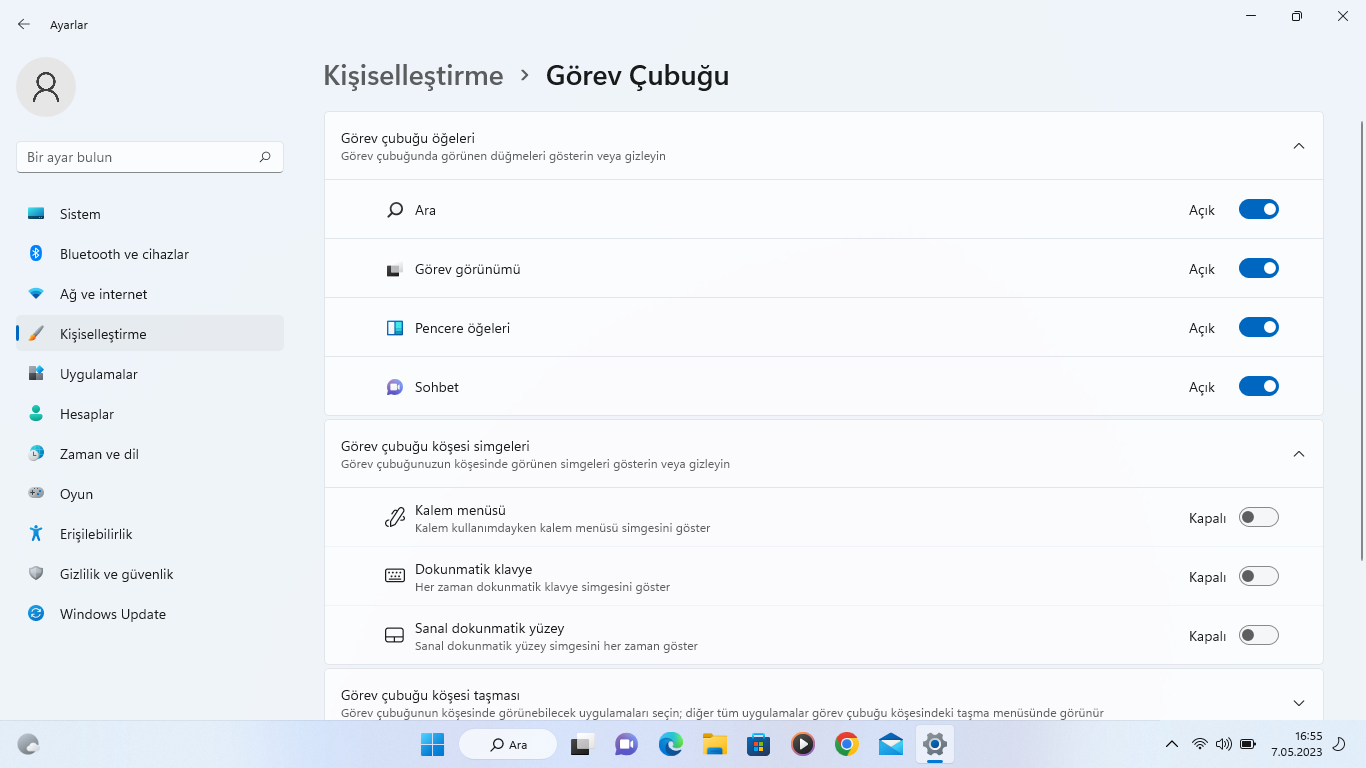The height and width of the screenshot is (768, 1366).
Task: Turn on Sanal dokunmatik yüzey toggle
Action: pyautogui.click(x=1259, y=635)
